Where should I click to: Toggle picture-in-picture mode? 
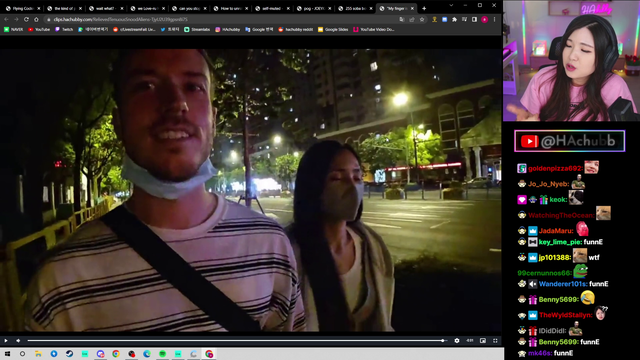pos(483,340)
